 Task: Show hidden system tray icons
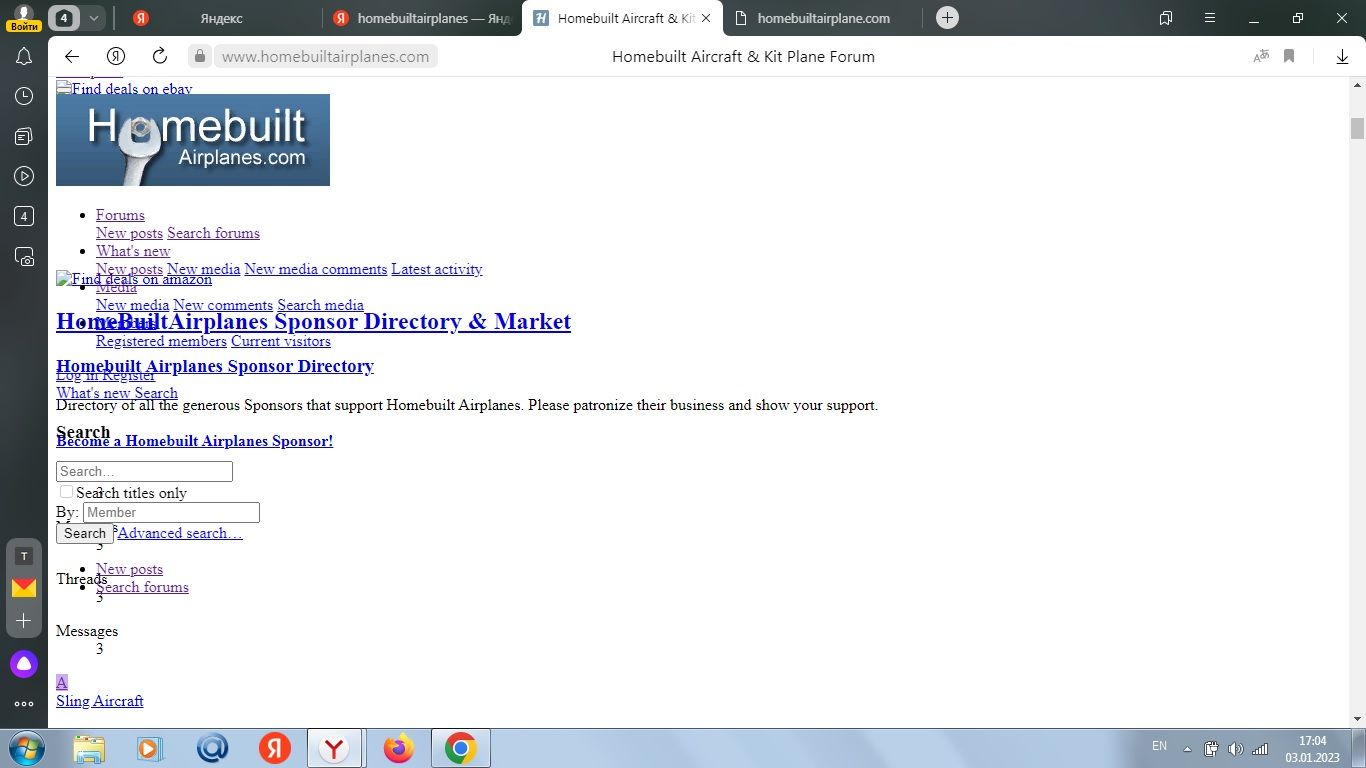pos(1187,749)
